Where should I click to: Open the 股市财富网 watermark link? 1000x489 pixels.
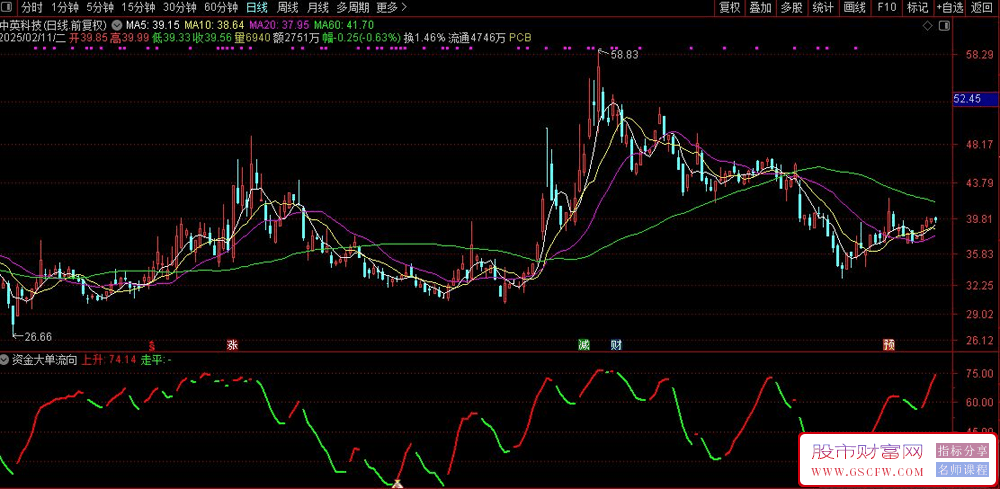866,455
